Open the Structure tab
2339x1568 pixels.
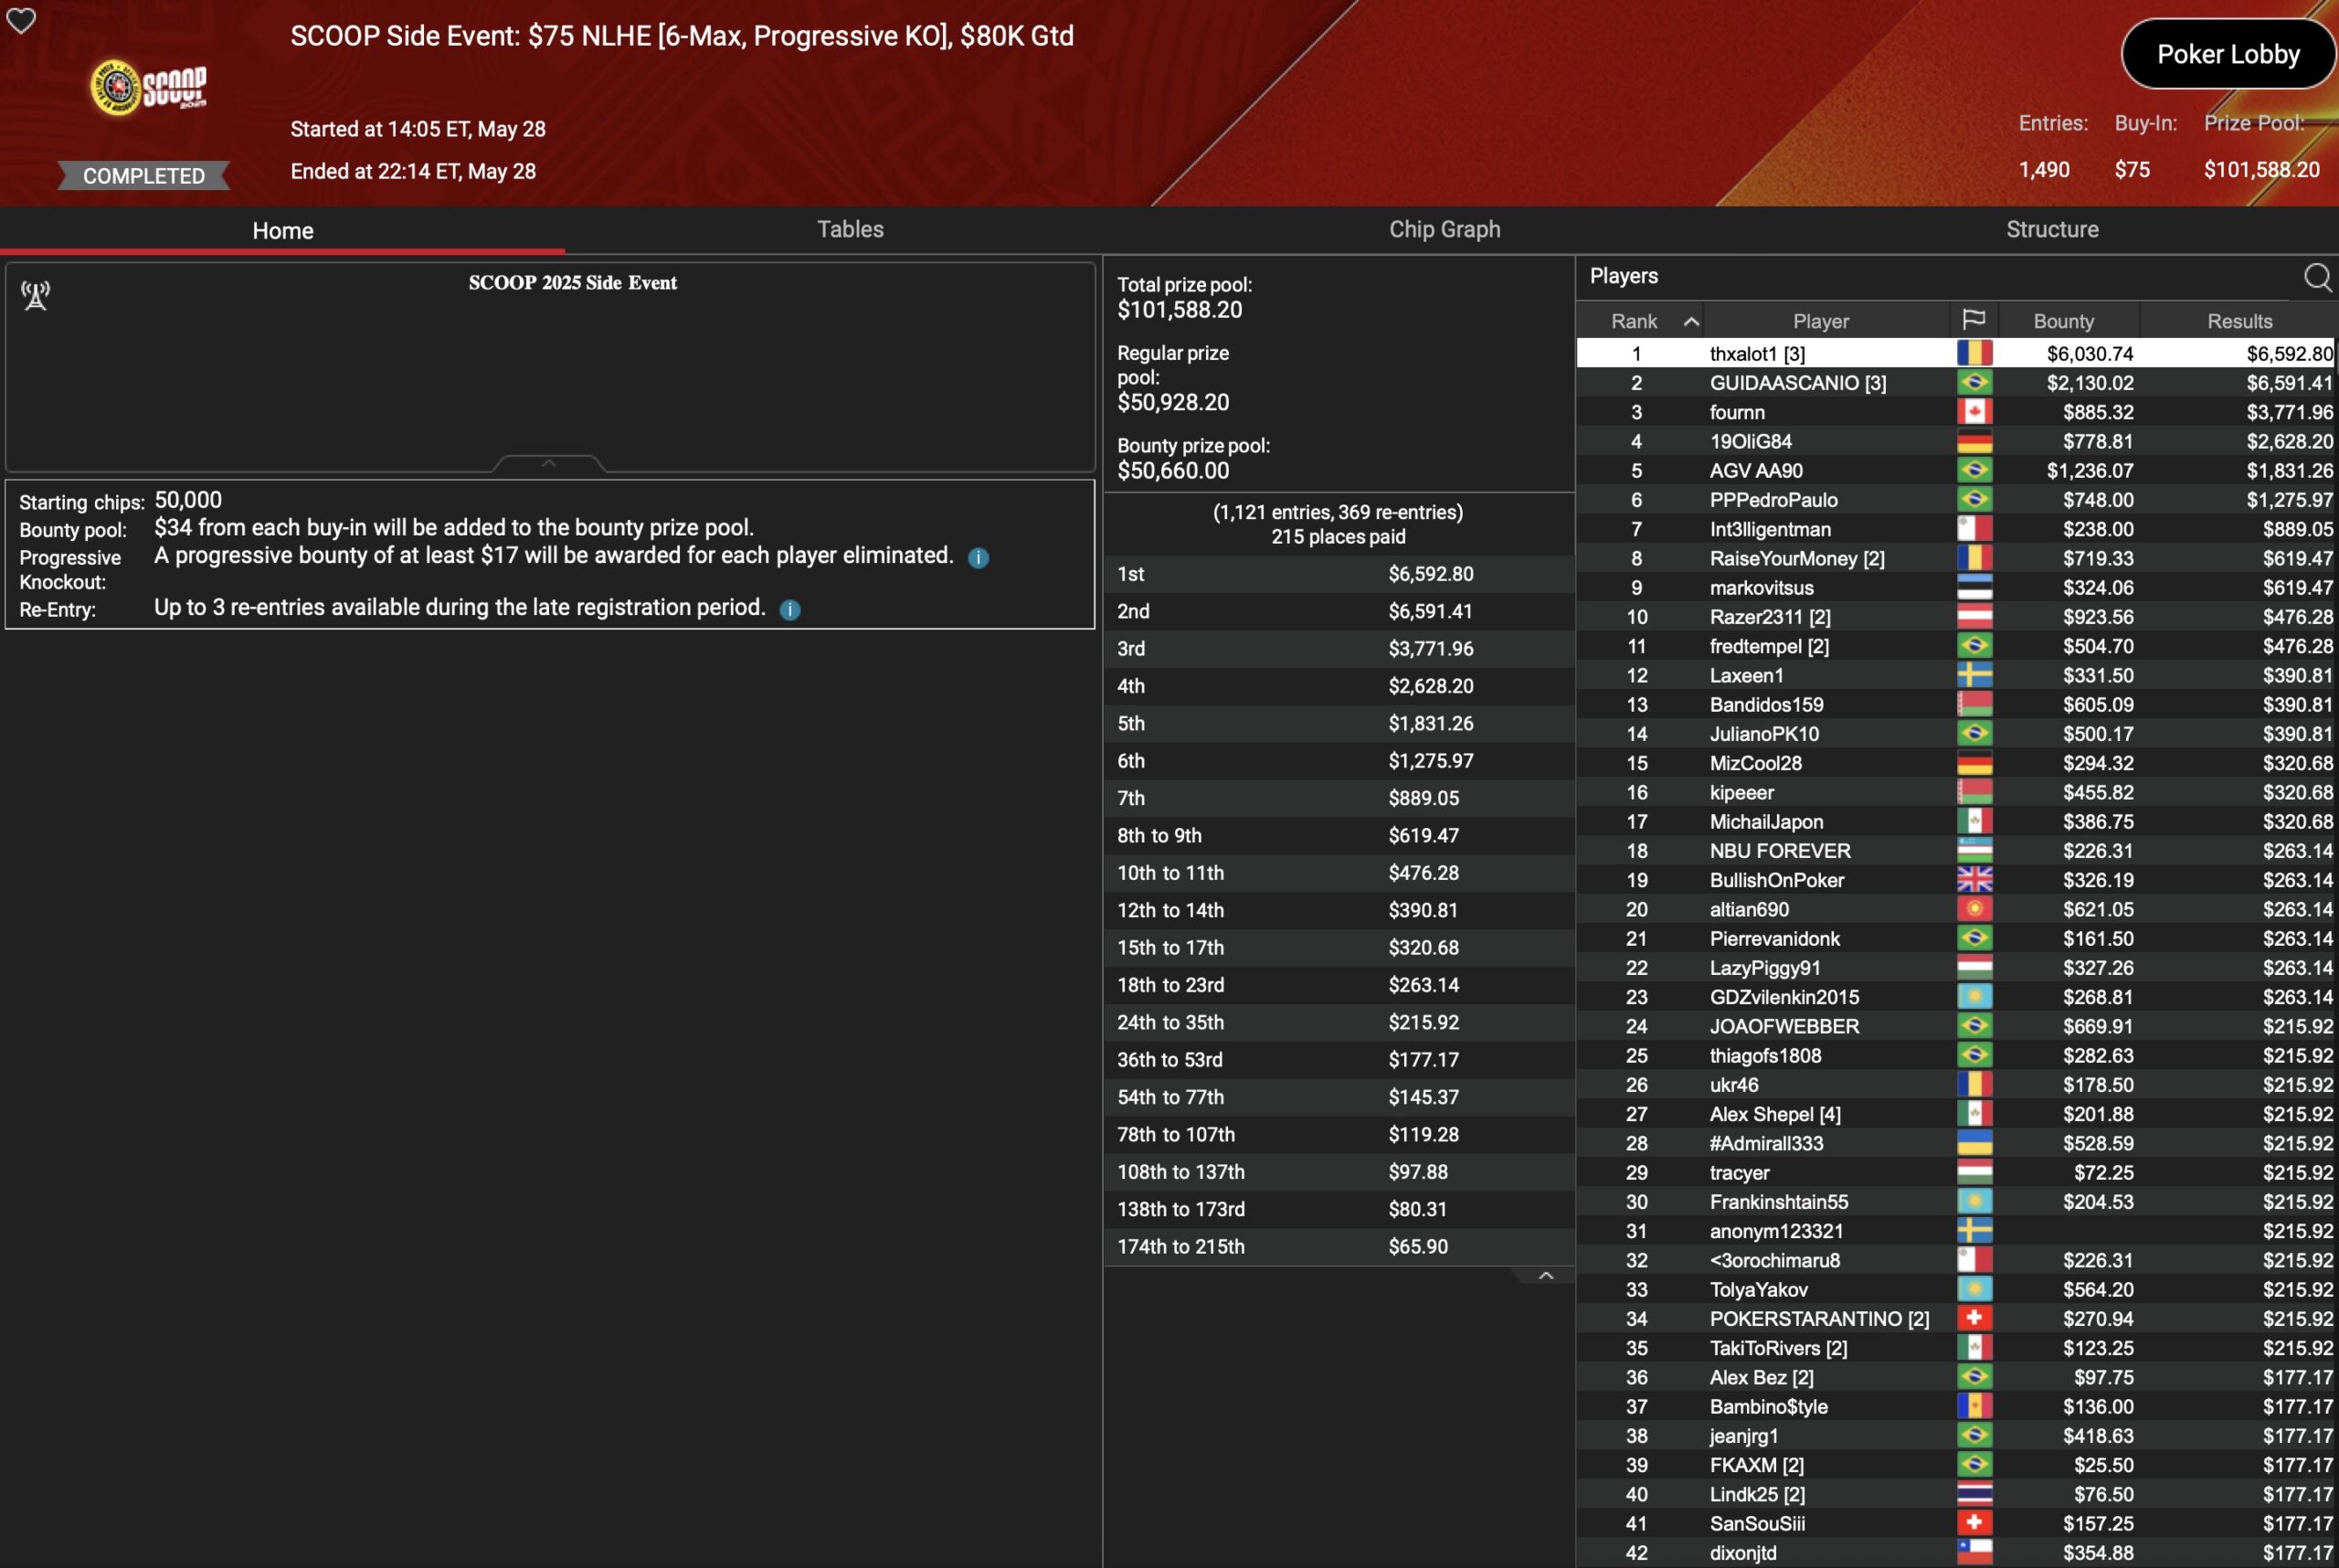coord(2051,229)
